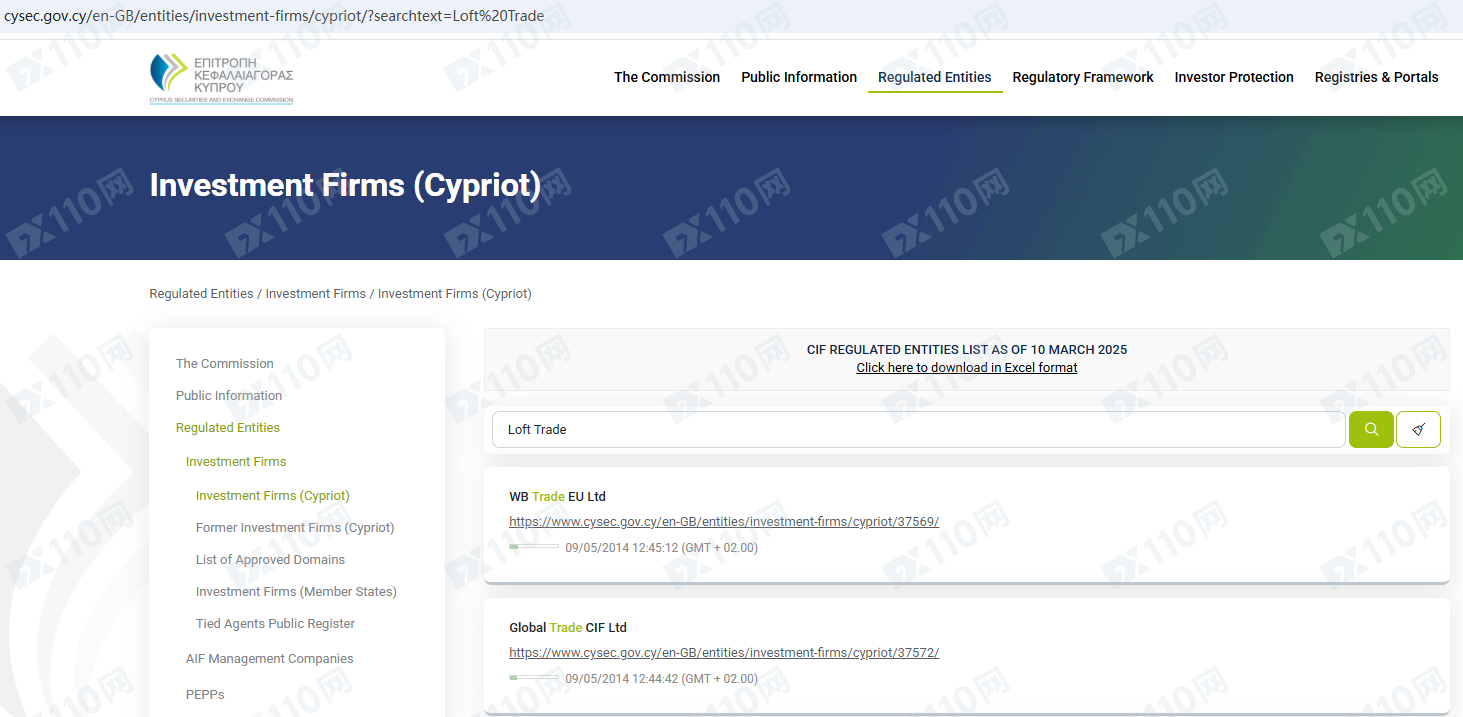The image size is (1463, 717).
Task: Open Public Information top menu
Action: (x=798, y=77)
